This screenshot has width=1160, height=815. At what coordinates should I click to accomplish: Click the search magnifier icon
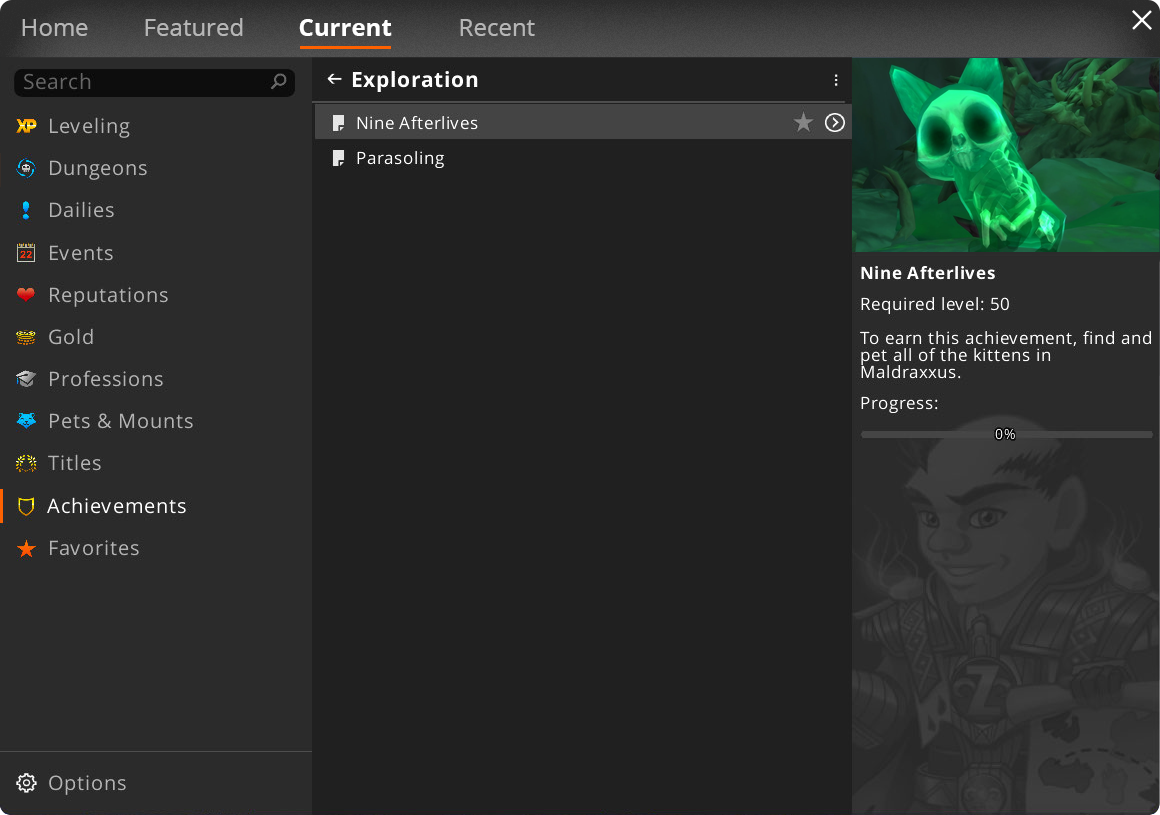[278, 81]
